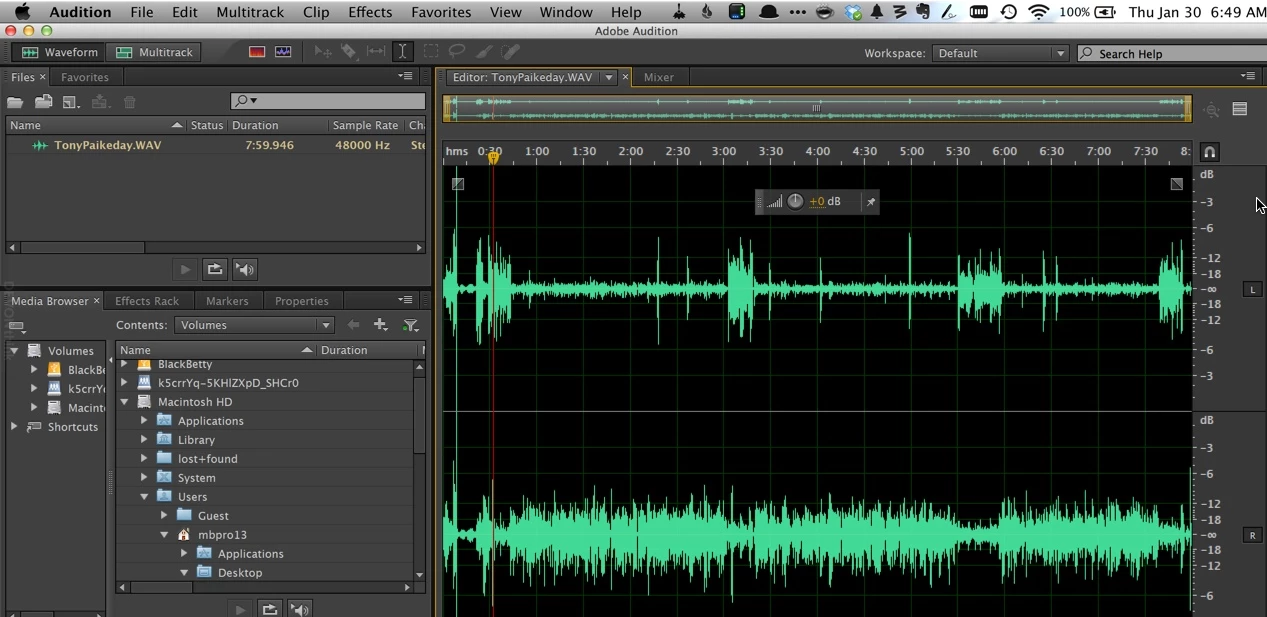This screenshot has height=617, width=1267.
Task: Open the Favorites menu
Action: [441, 12]
